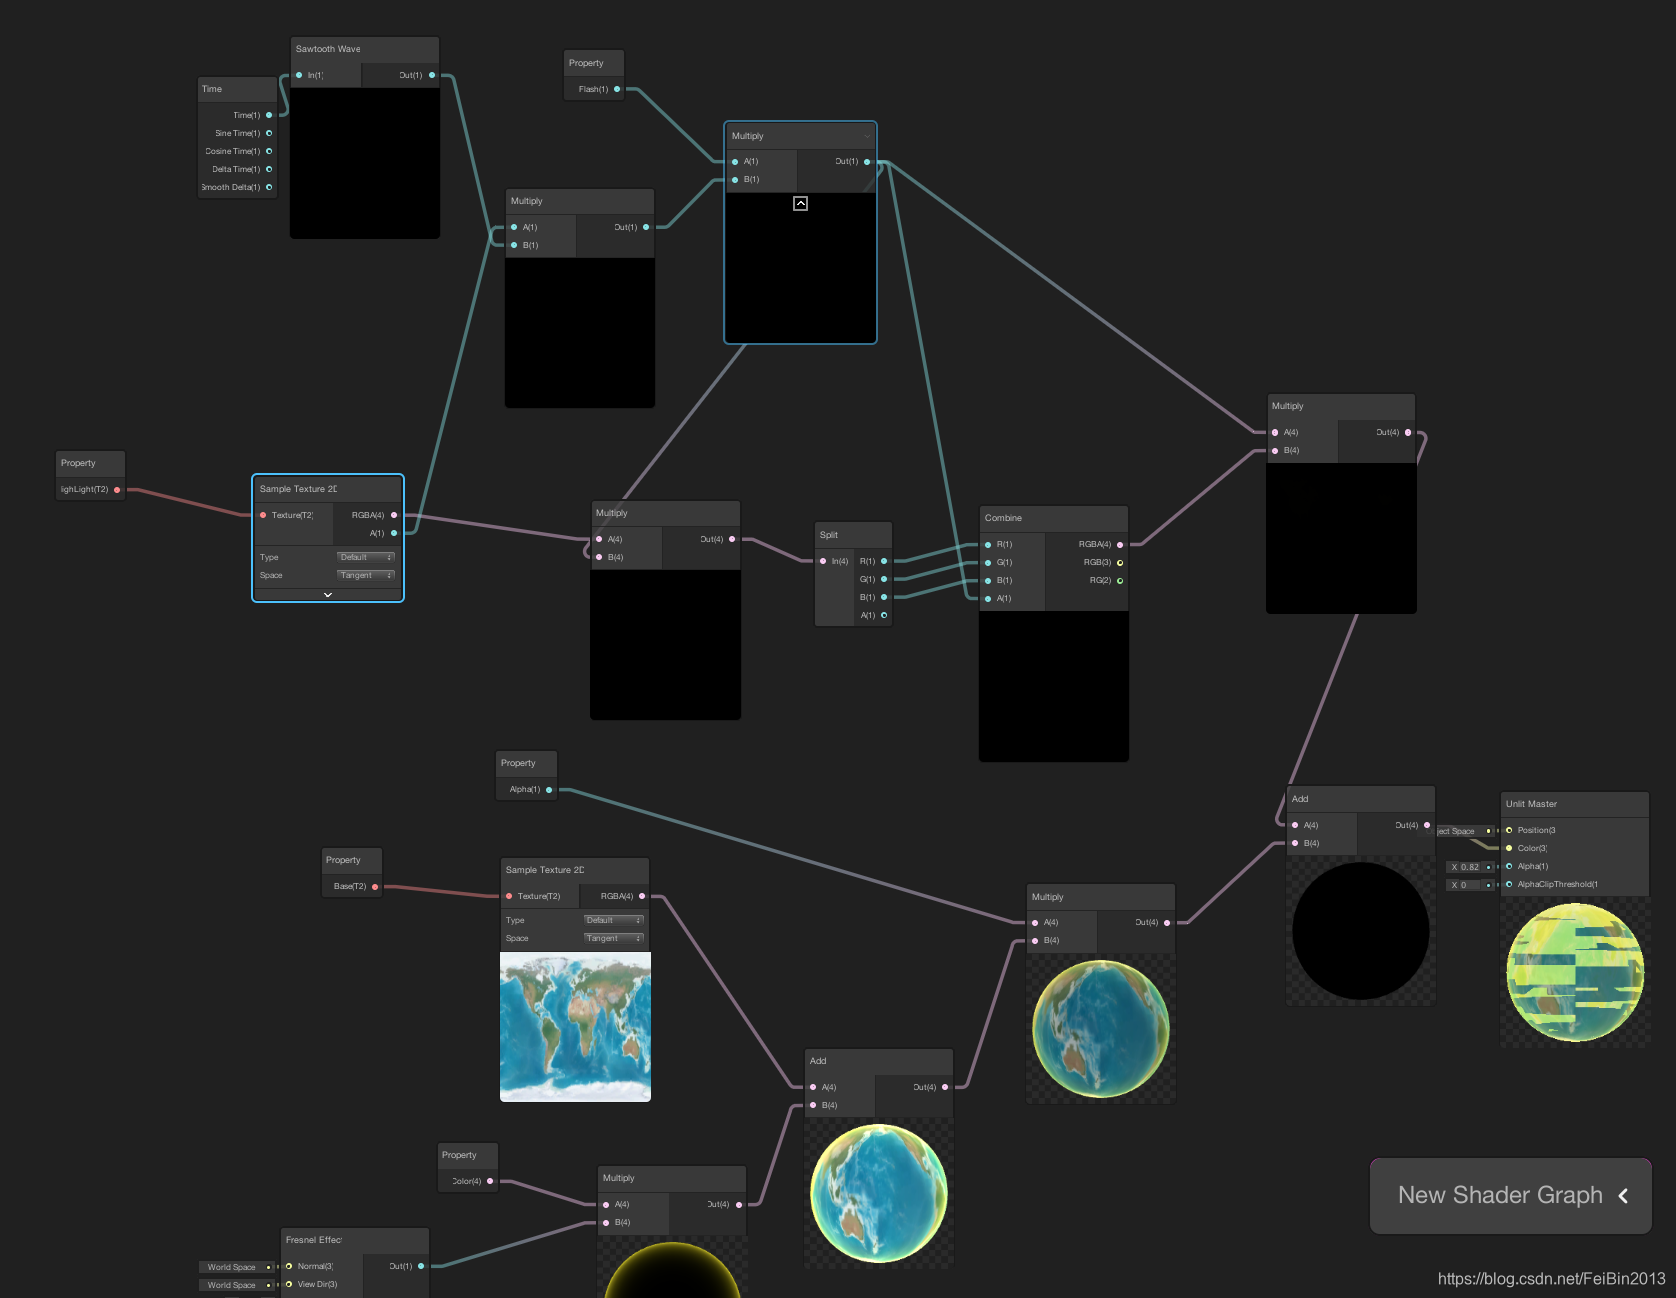Open Space Tangent dropdown above world map preview
Viewport: 1676px width, 1298px height.
pos(614,938)
